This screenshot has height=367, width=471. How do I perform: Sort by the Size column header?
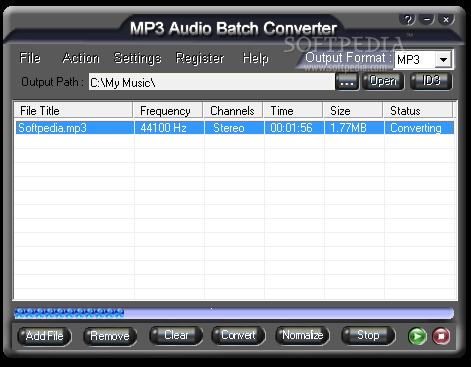353,111
